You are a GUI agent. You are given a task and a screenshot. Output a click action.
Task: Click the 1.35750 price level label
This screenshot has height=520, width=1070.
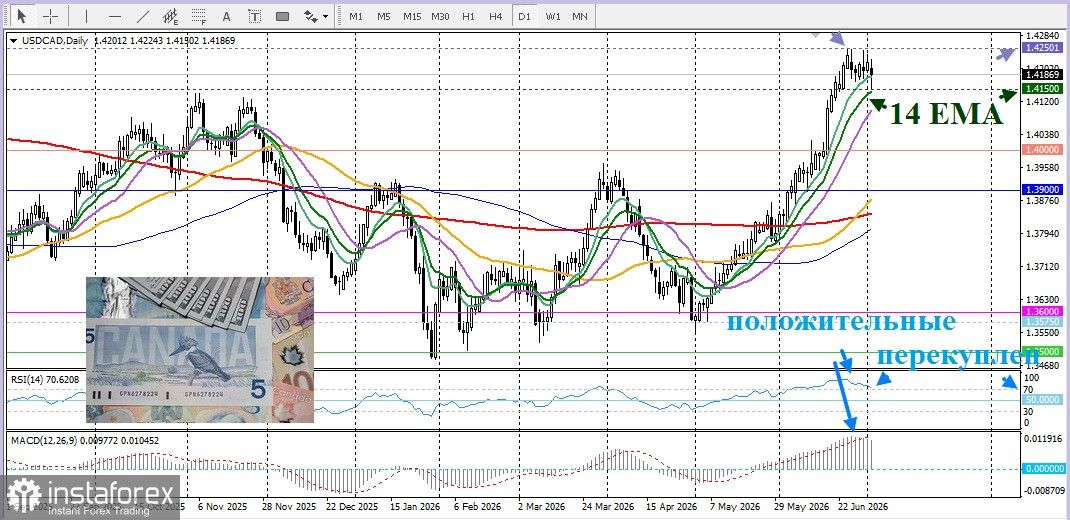1041,321
